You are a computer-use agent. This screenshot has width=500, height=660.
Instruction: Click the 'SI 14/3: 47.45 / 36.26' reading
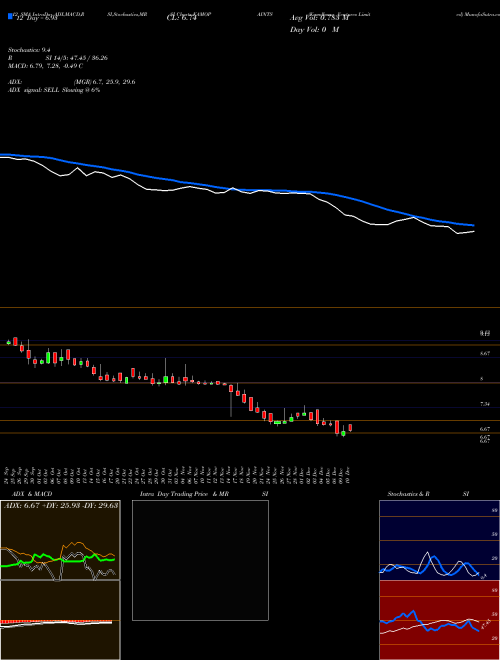coord(77,58)
